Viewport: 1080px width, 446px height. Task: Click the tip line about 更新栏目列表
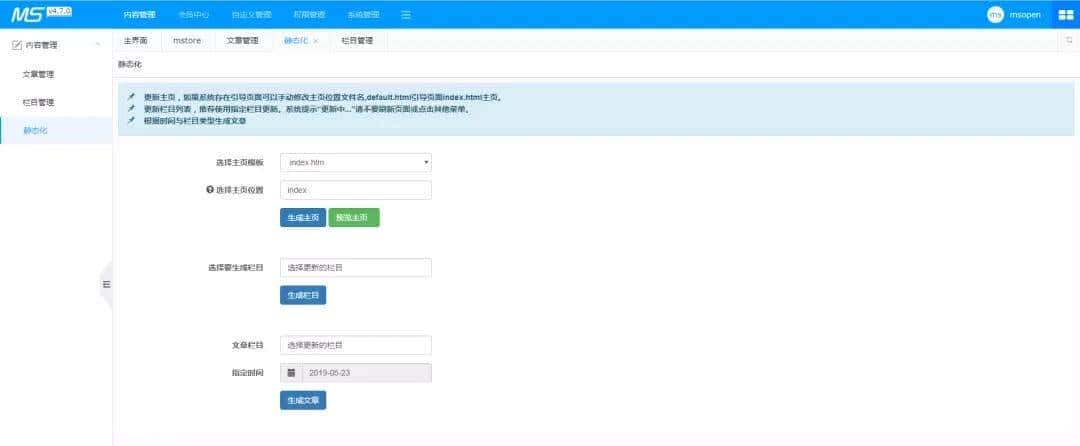click(308, 109)
